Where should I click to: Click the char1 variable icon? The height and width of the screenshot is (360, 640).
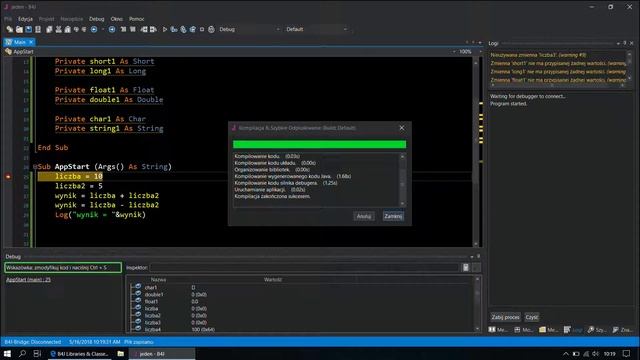[x=138, y=287]
